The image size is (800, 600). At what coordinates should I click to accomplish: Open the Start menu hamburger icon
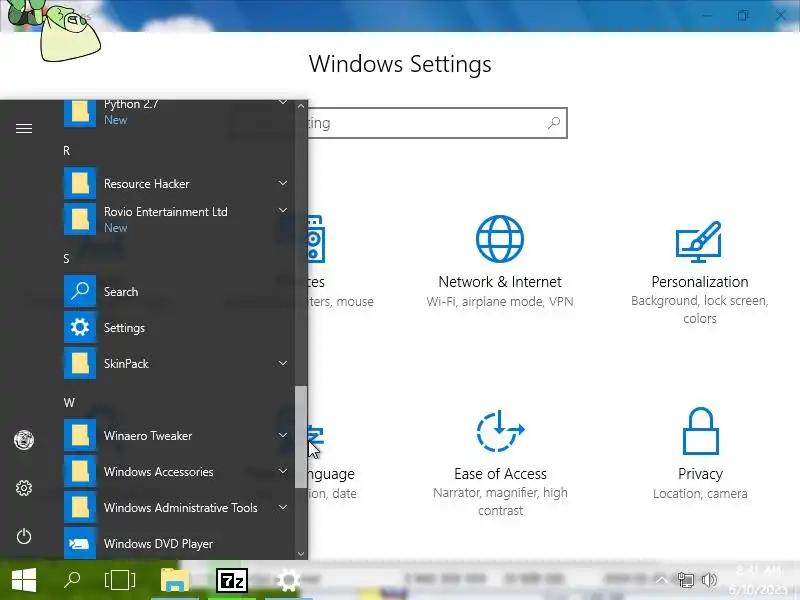[24, 129]
